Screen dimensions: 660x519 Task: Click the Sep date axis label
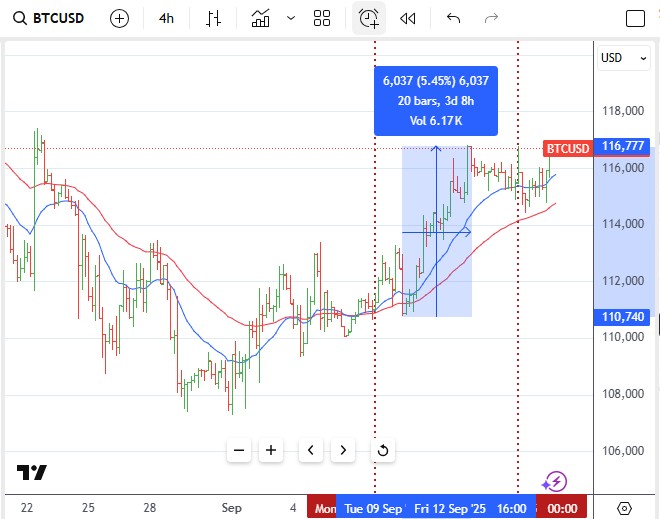tap(232, 508)
